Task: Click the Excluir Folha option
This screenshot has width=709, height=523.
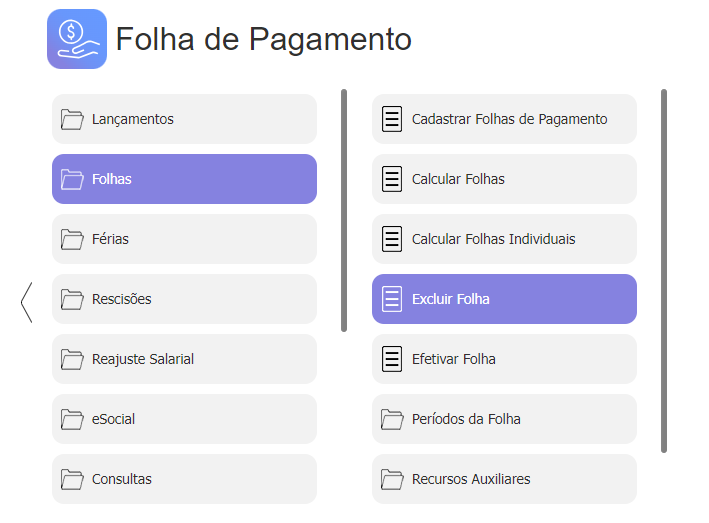Action: (504, 299)
